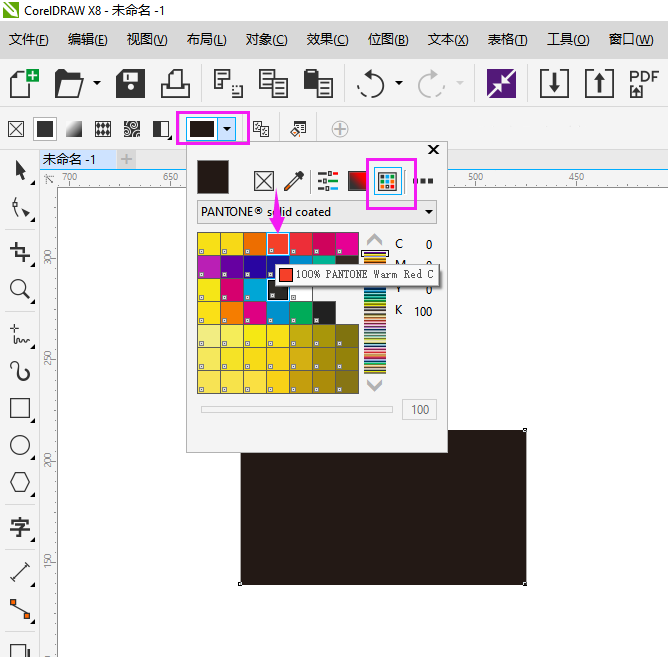The width and height of the screenshot is (668, 657).
Task: Select the Artistic Media tool
Action: coord(20,371)
